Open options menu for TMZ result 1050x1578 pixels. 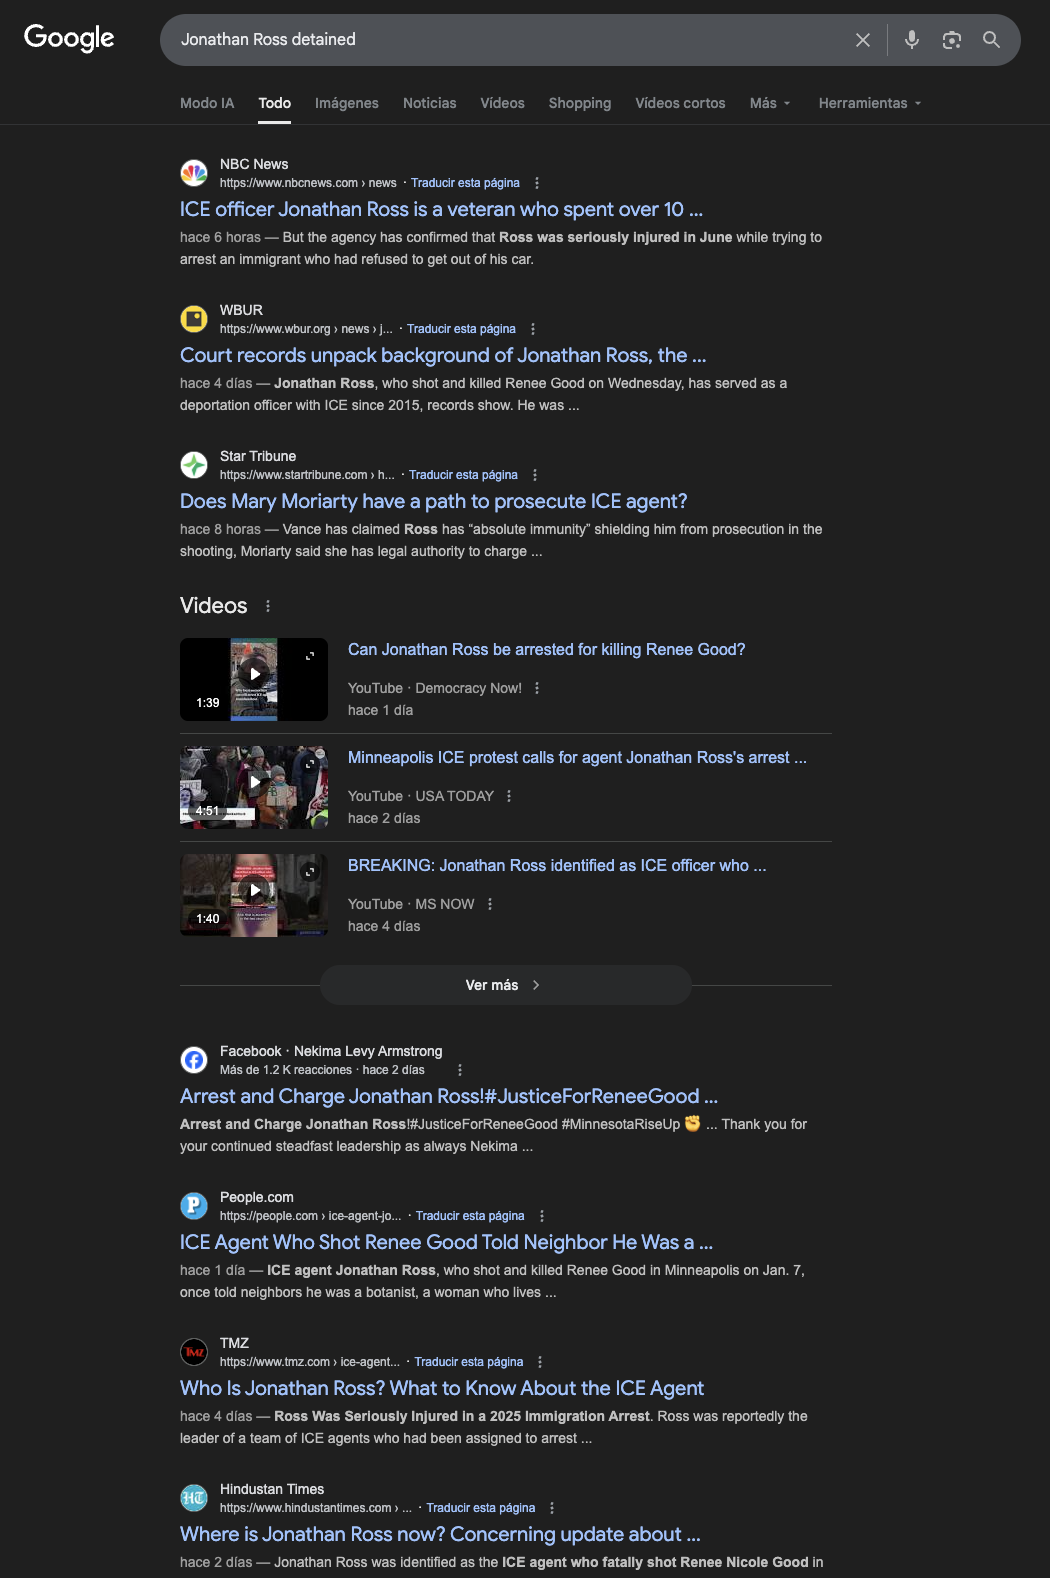click(540, 1362)
